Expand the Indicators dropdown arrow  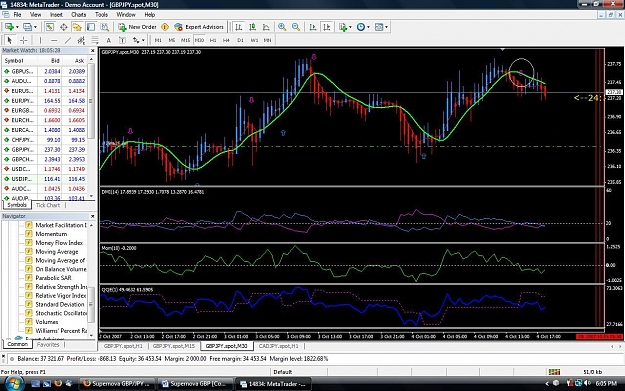coord(350,27)
